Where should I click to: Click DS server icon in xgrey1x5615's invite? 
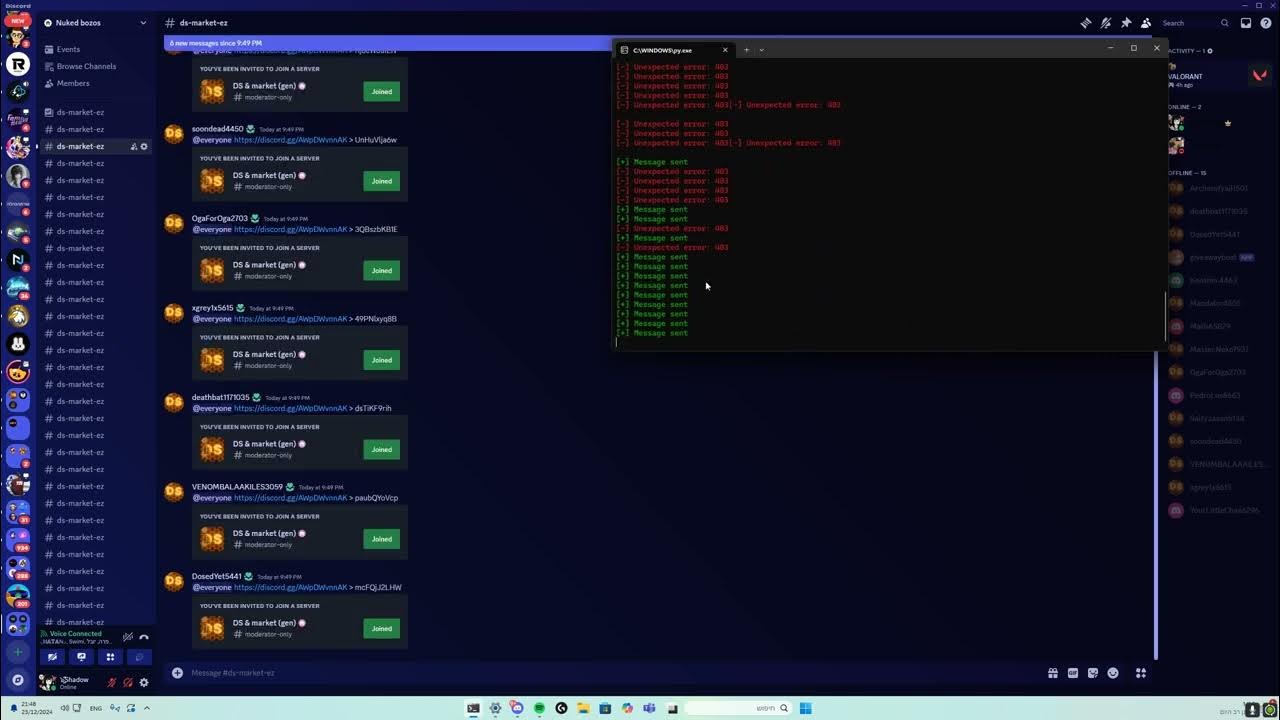click(212, 360)
